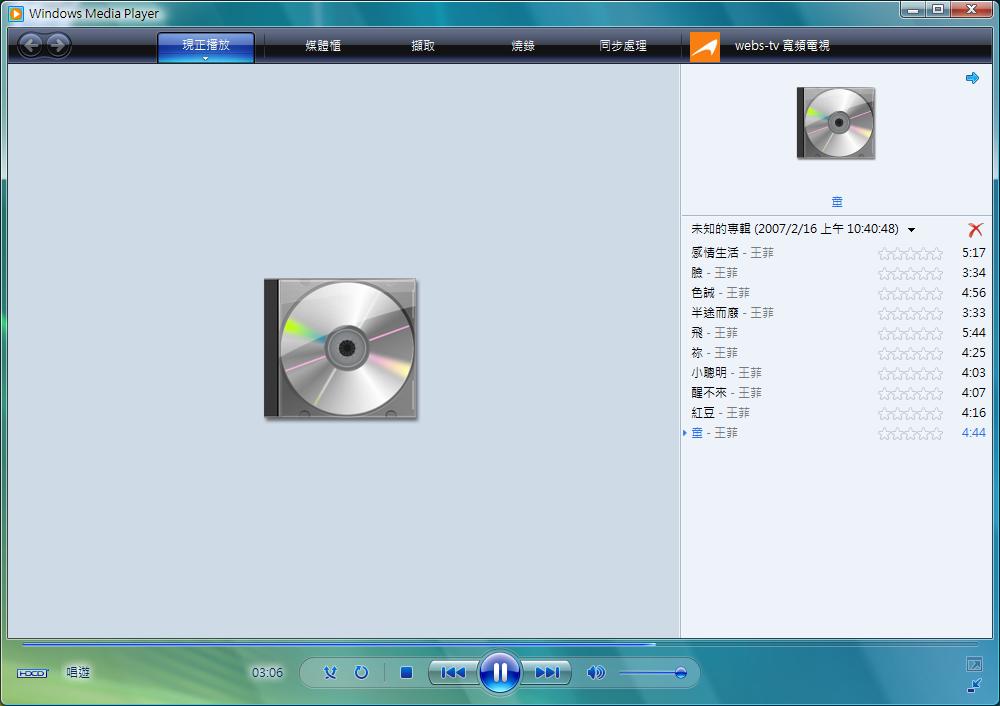Switch to the 媒體櫃 tab
Image resolution: width=1000 pixels, height=706 pixels.
click(x=323, y=45)
